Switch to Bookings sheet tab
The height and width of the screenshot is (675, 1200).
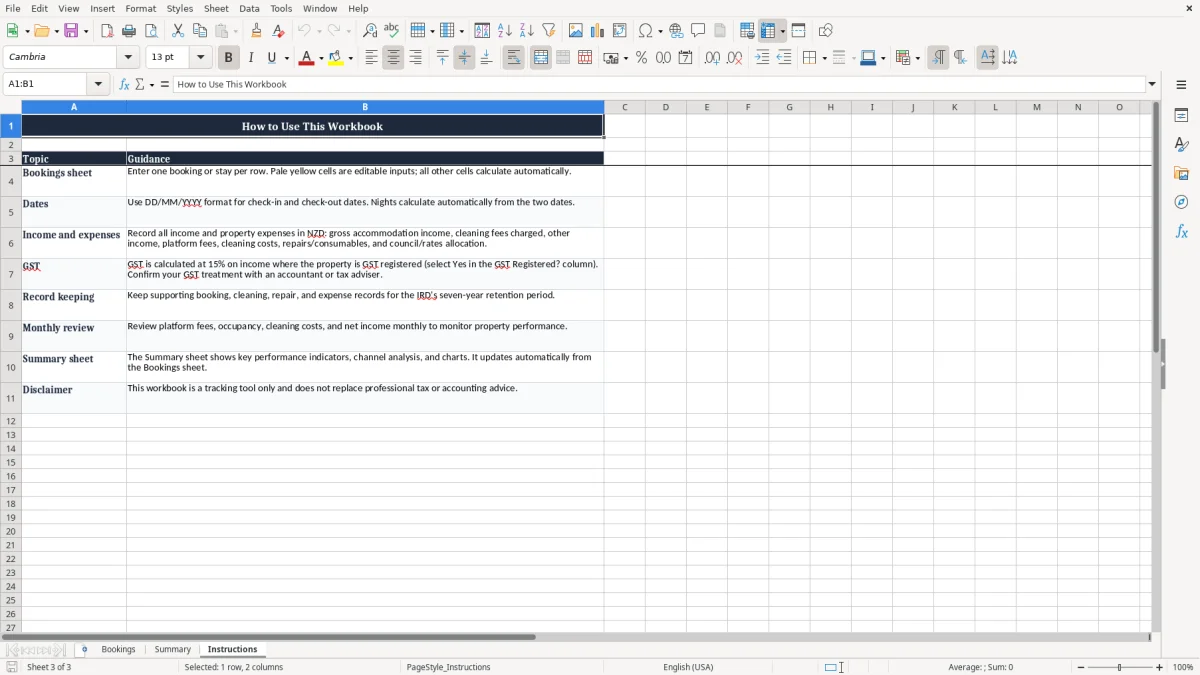118,650
